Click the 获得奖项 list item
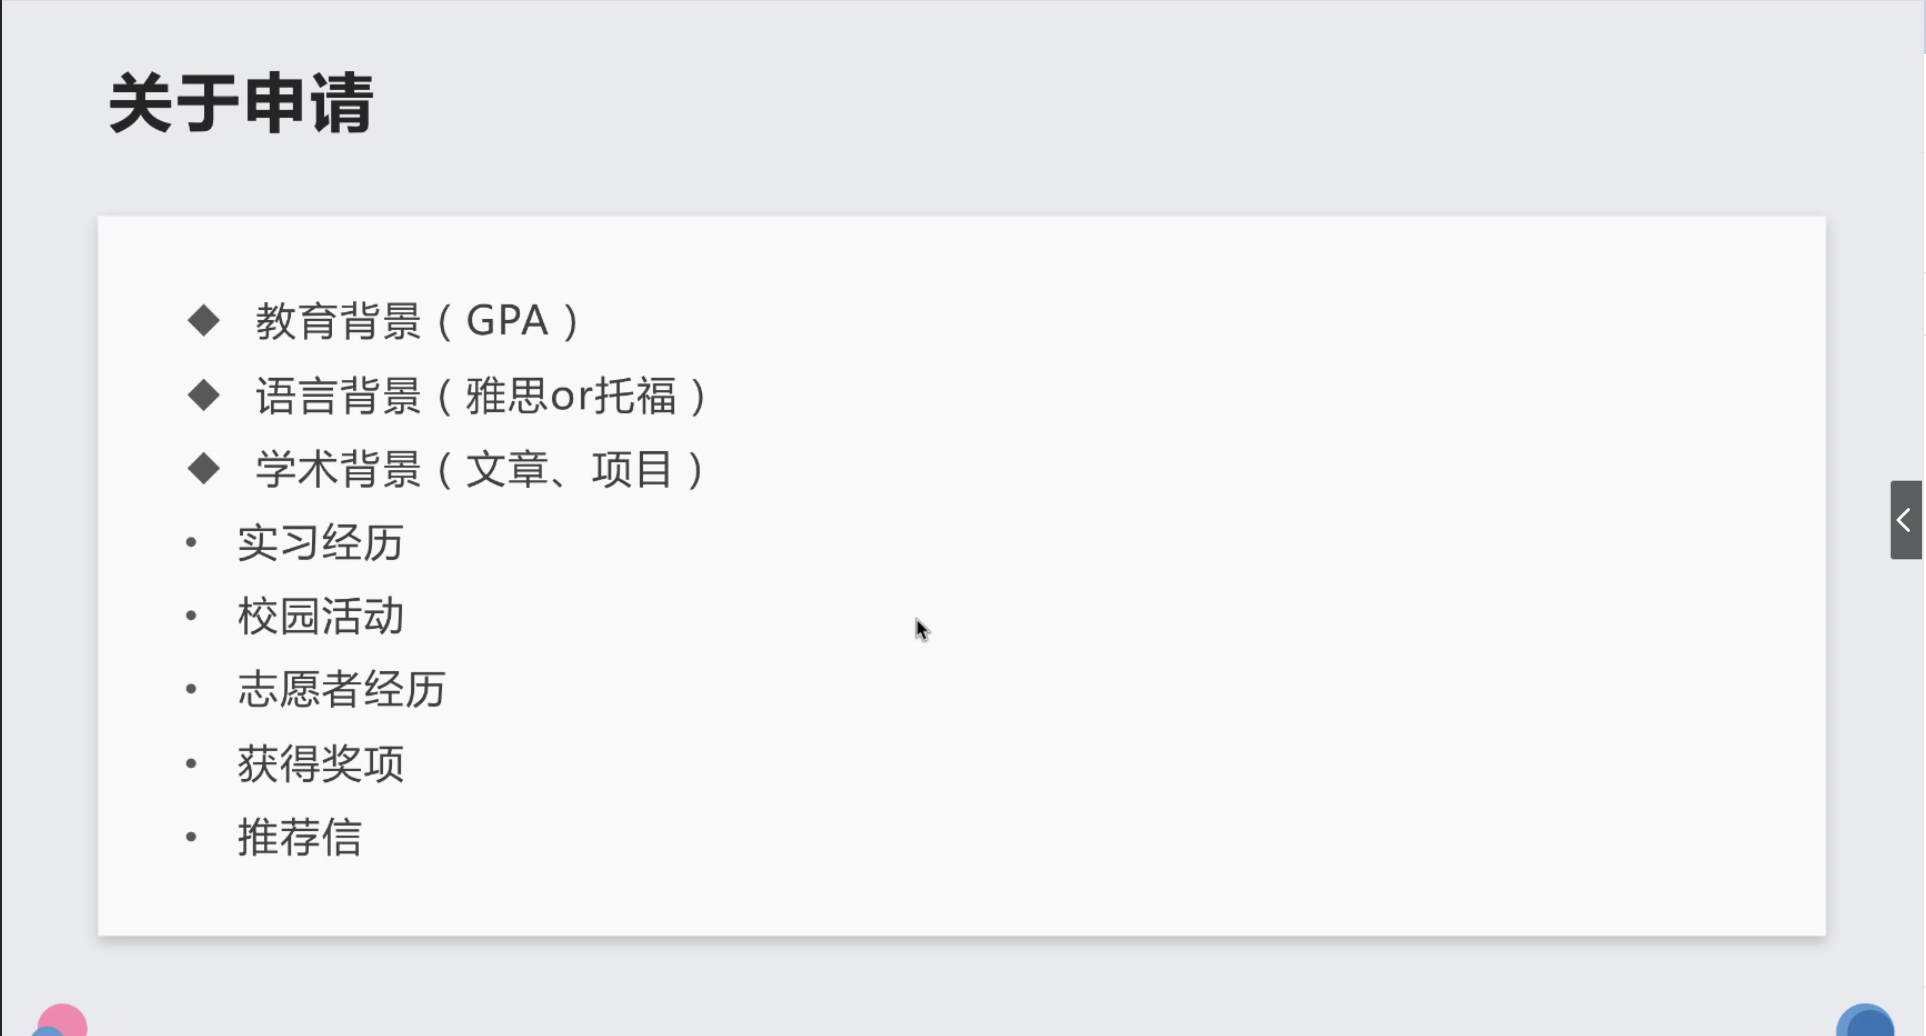 coord(320,764)
